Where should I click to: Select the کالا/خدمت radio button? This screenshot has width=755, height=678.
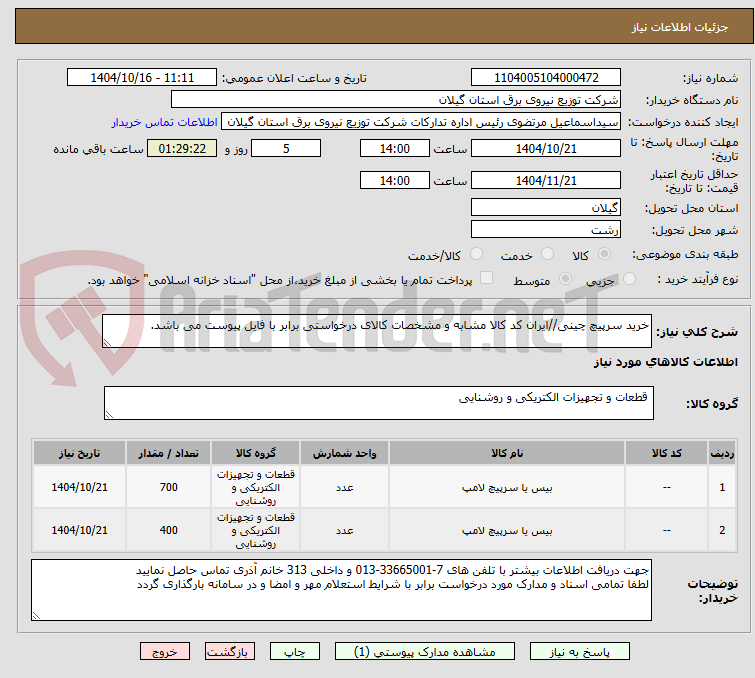click(x=476, y=254)
